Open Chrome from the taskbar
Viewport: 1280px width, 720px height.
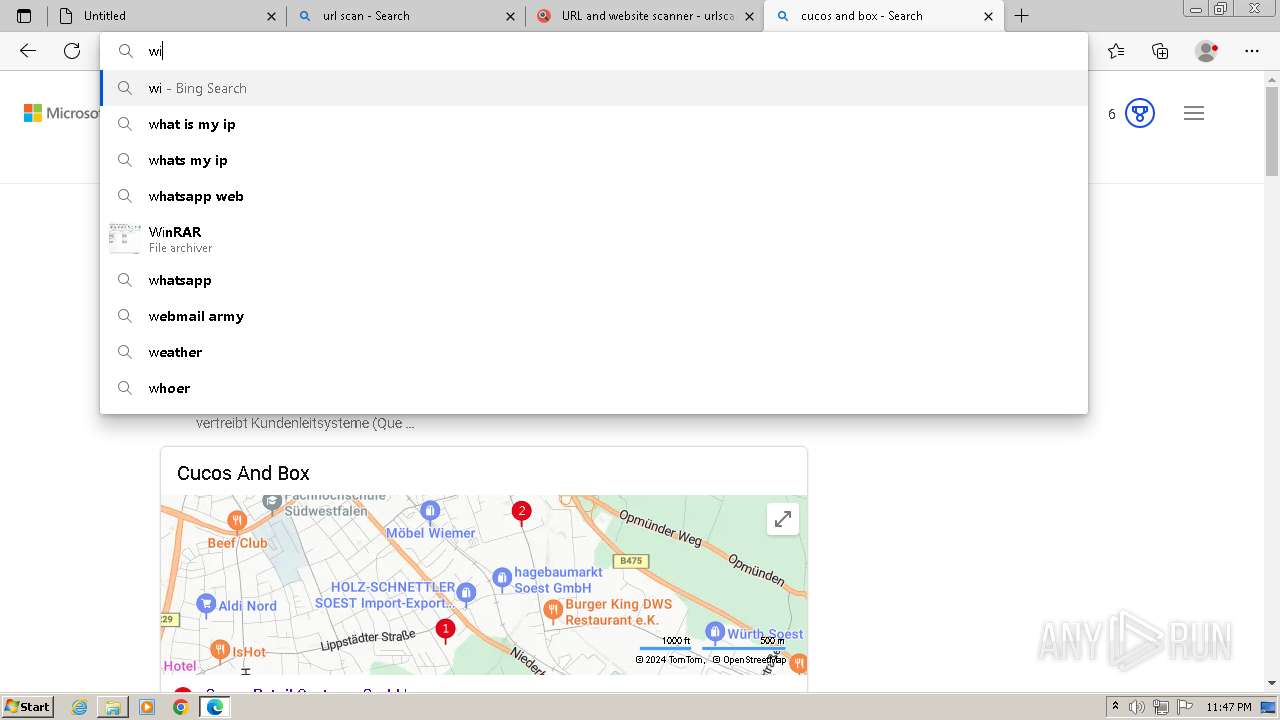click(x=180, y=707)
